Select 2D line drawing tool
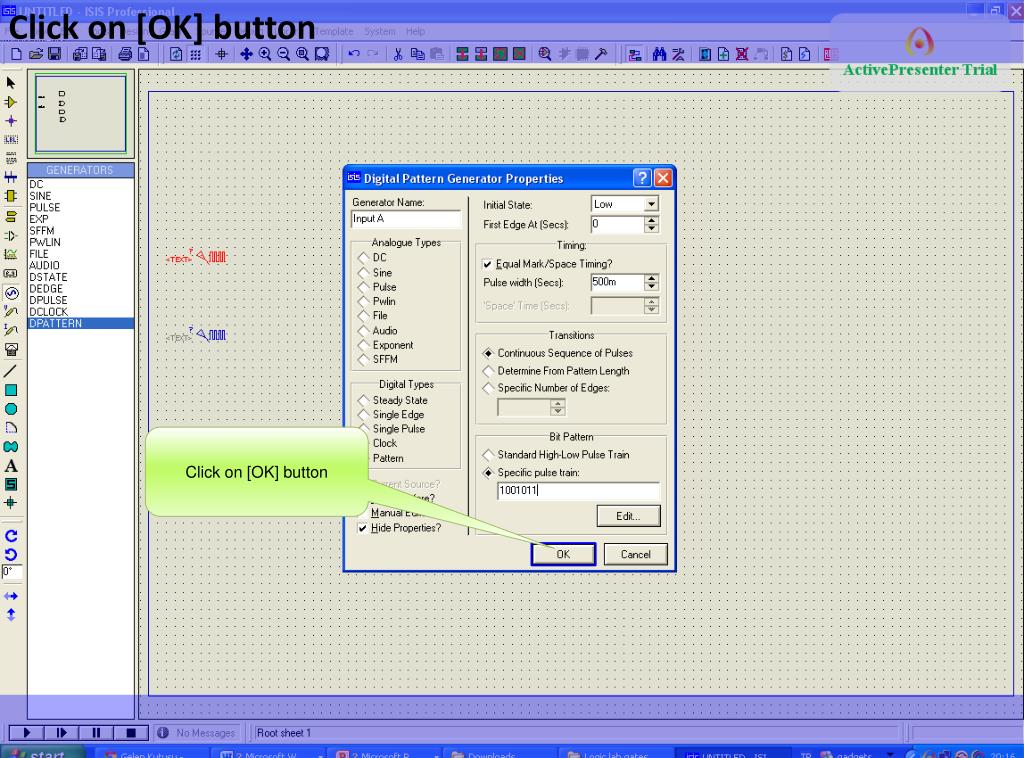Viewport: 1024px width, 758px height. click(x=11, y=371)
